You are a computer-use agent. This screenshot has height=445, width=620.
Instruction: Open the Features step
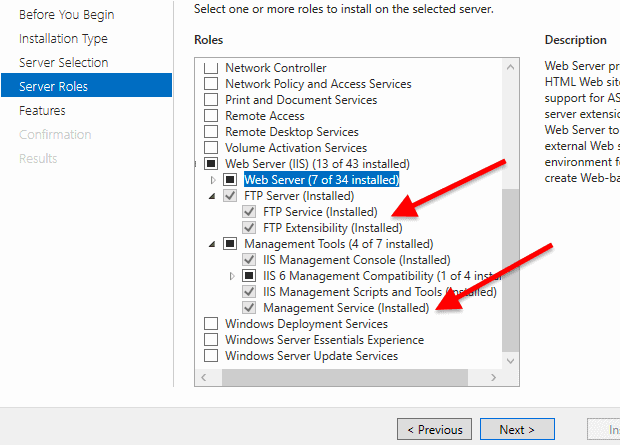[x=42, y=110]
